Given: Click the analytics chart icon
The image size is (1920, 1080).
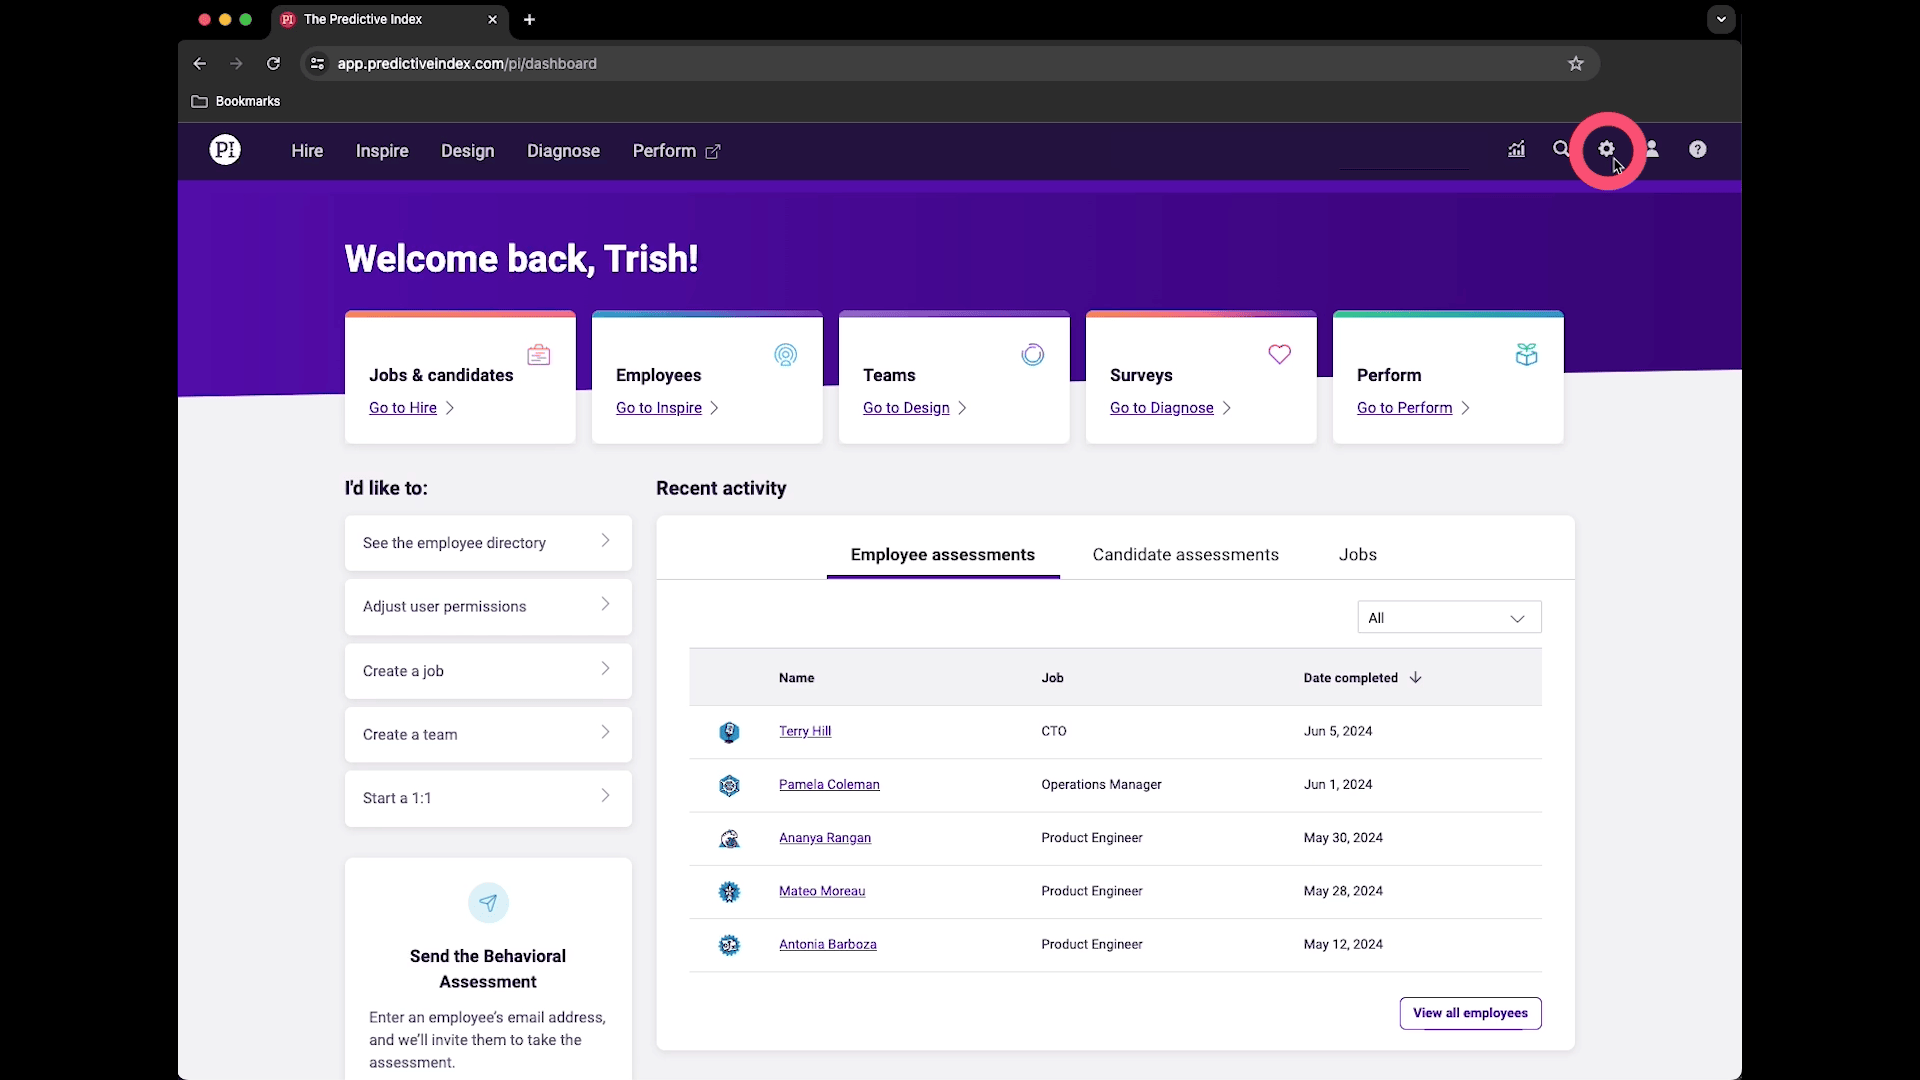Looking at the screenshot, I should coord(1517,150).
